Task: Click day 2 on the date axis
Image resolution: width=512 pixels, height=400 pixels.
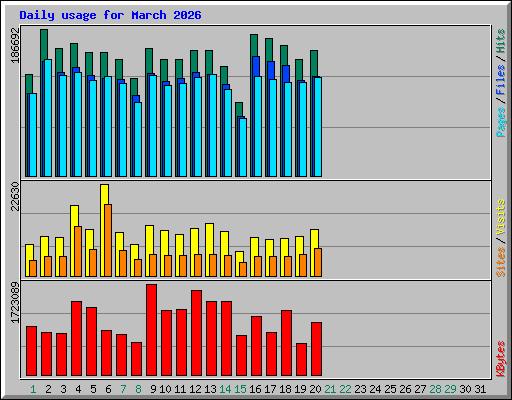Action: tap(48, 389)
